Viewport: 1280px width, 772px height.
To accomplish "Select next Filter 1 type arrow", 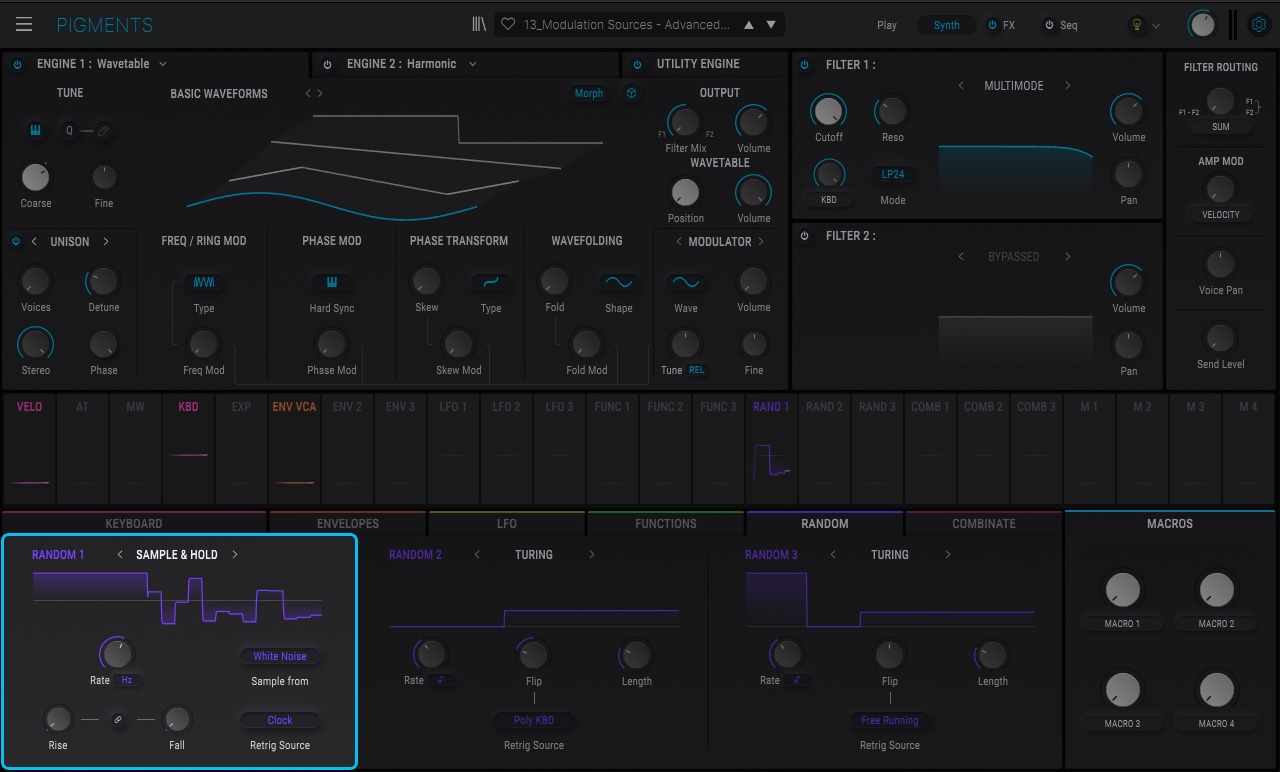I will [x=1067, y=86].
